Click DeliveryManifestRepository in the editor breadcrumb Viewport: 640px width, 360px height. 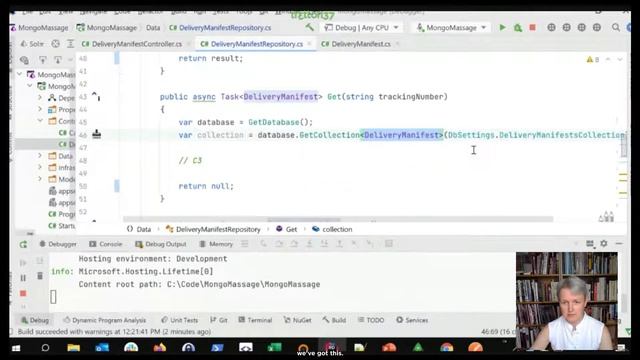click(213, 229)
